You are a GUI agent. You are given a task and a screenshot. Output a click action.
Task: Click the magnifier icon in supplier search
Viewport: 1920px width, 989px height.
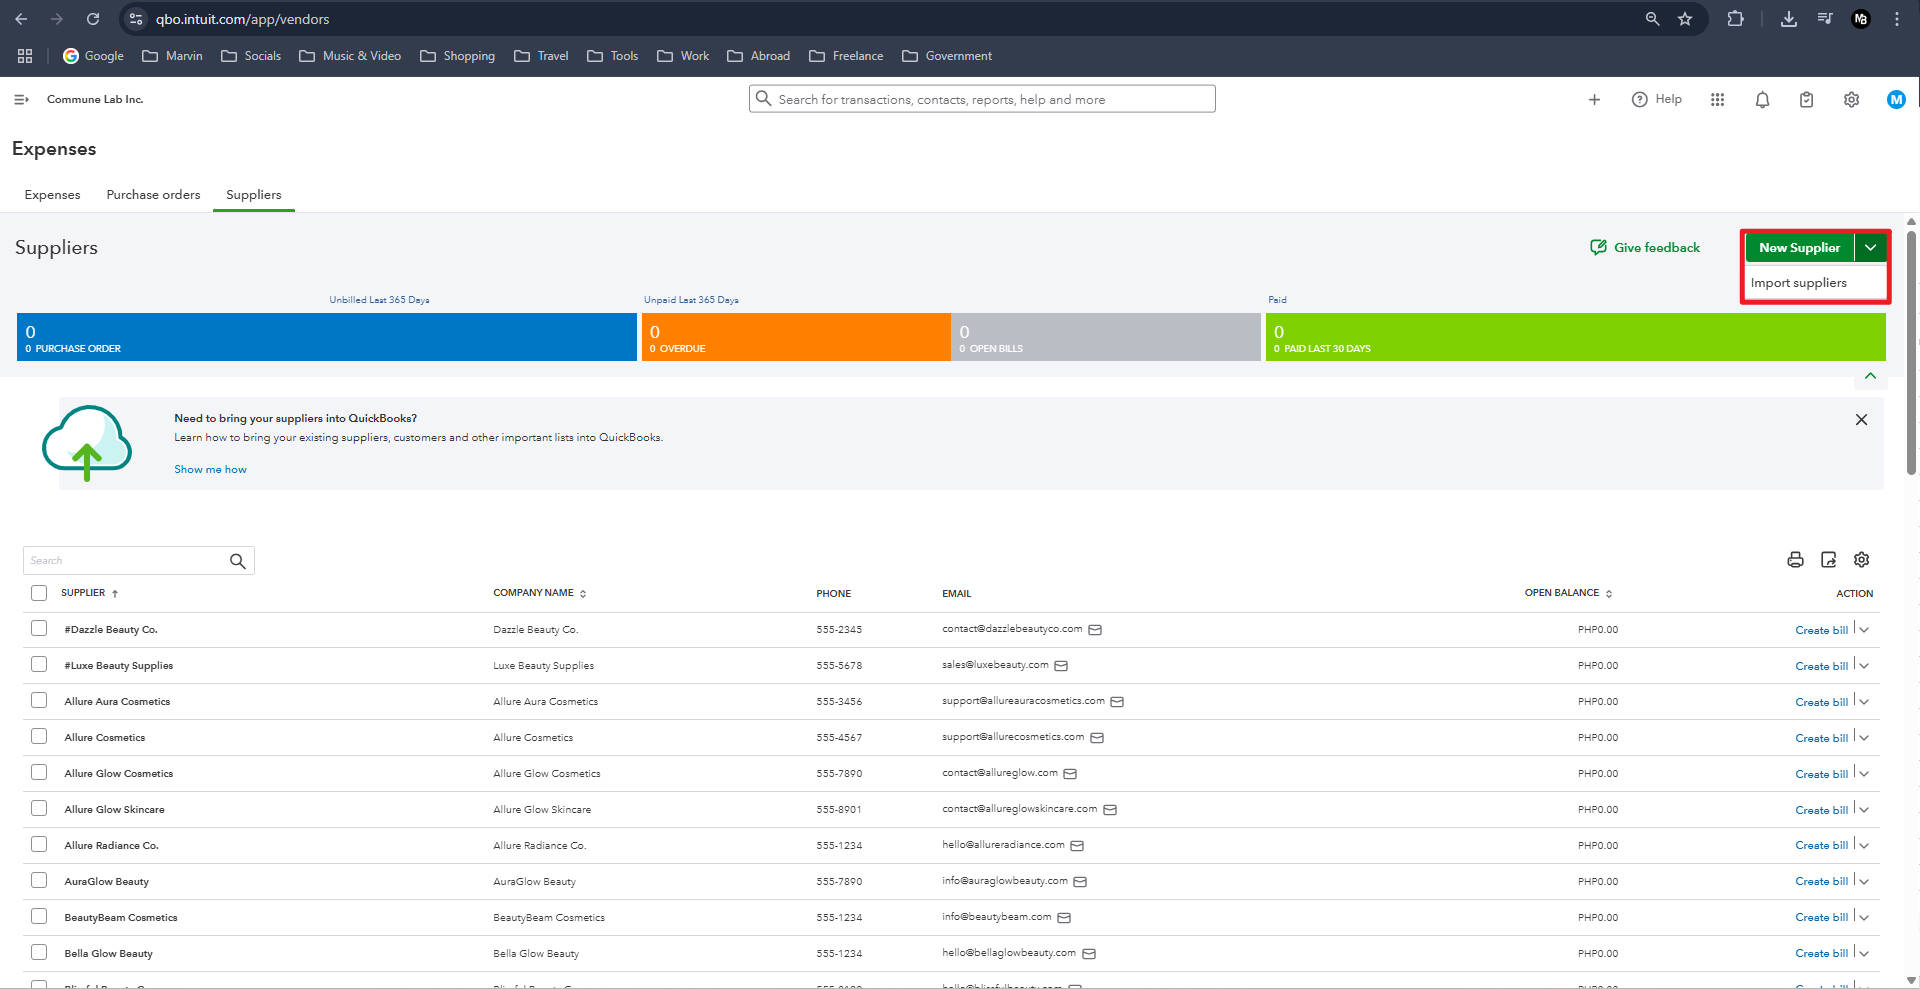pyautogui.click(x=237, y=561)
